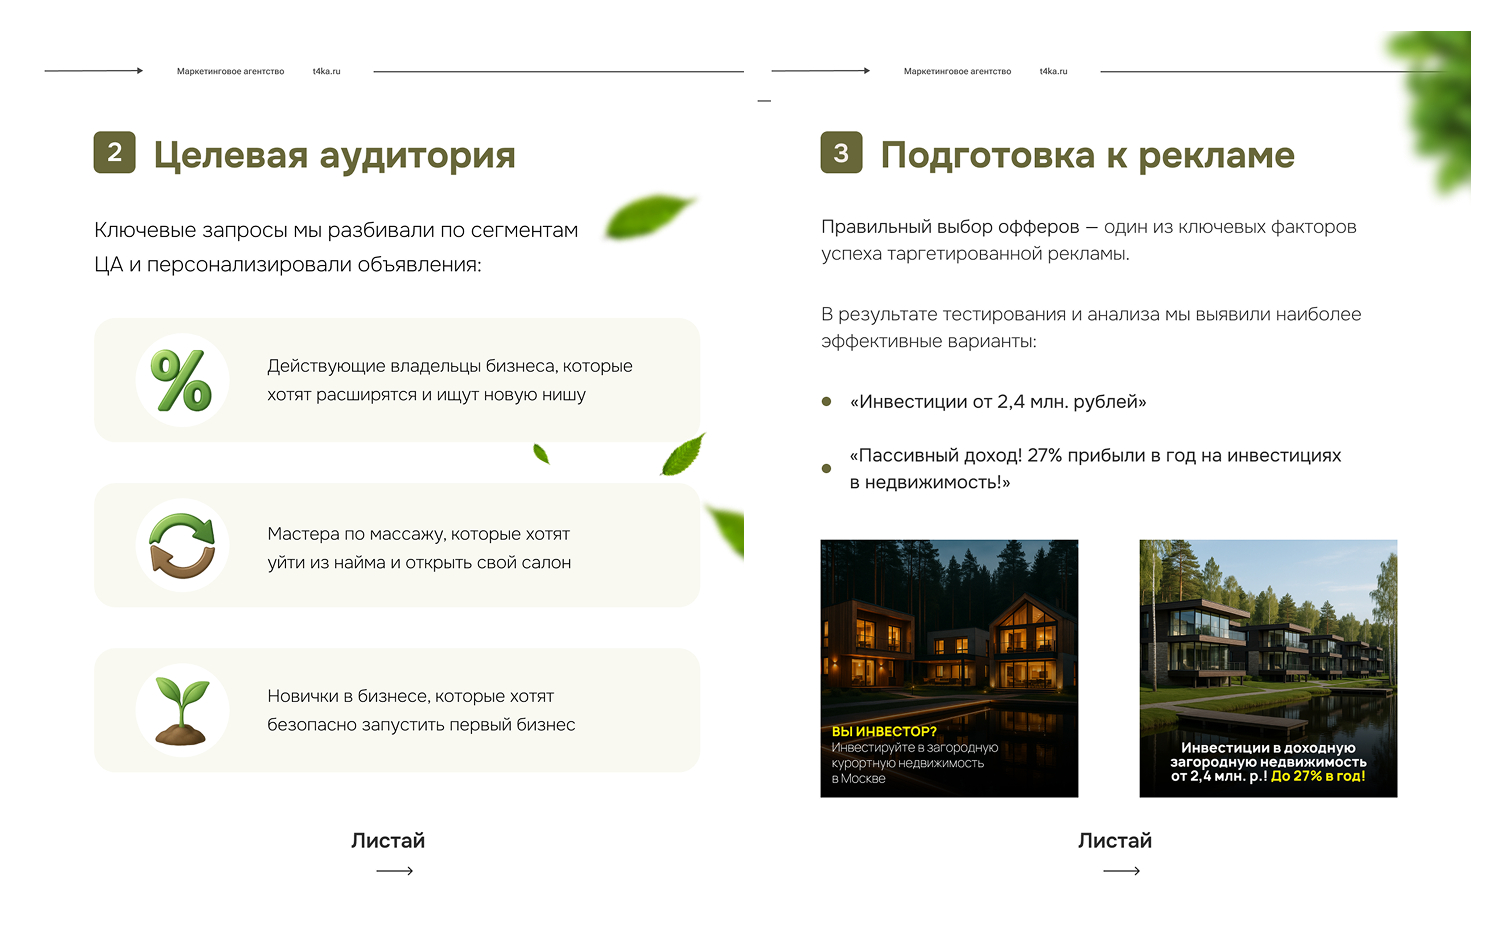
Task: Click paragraph Правильный выбор офферов
Action: click(x=1089, y=240)
